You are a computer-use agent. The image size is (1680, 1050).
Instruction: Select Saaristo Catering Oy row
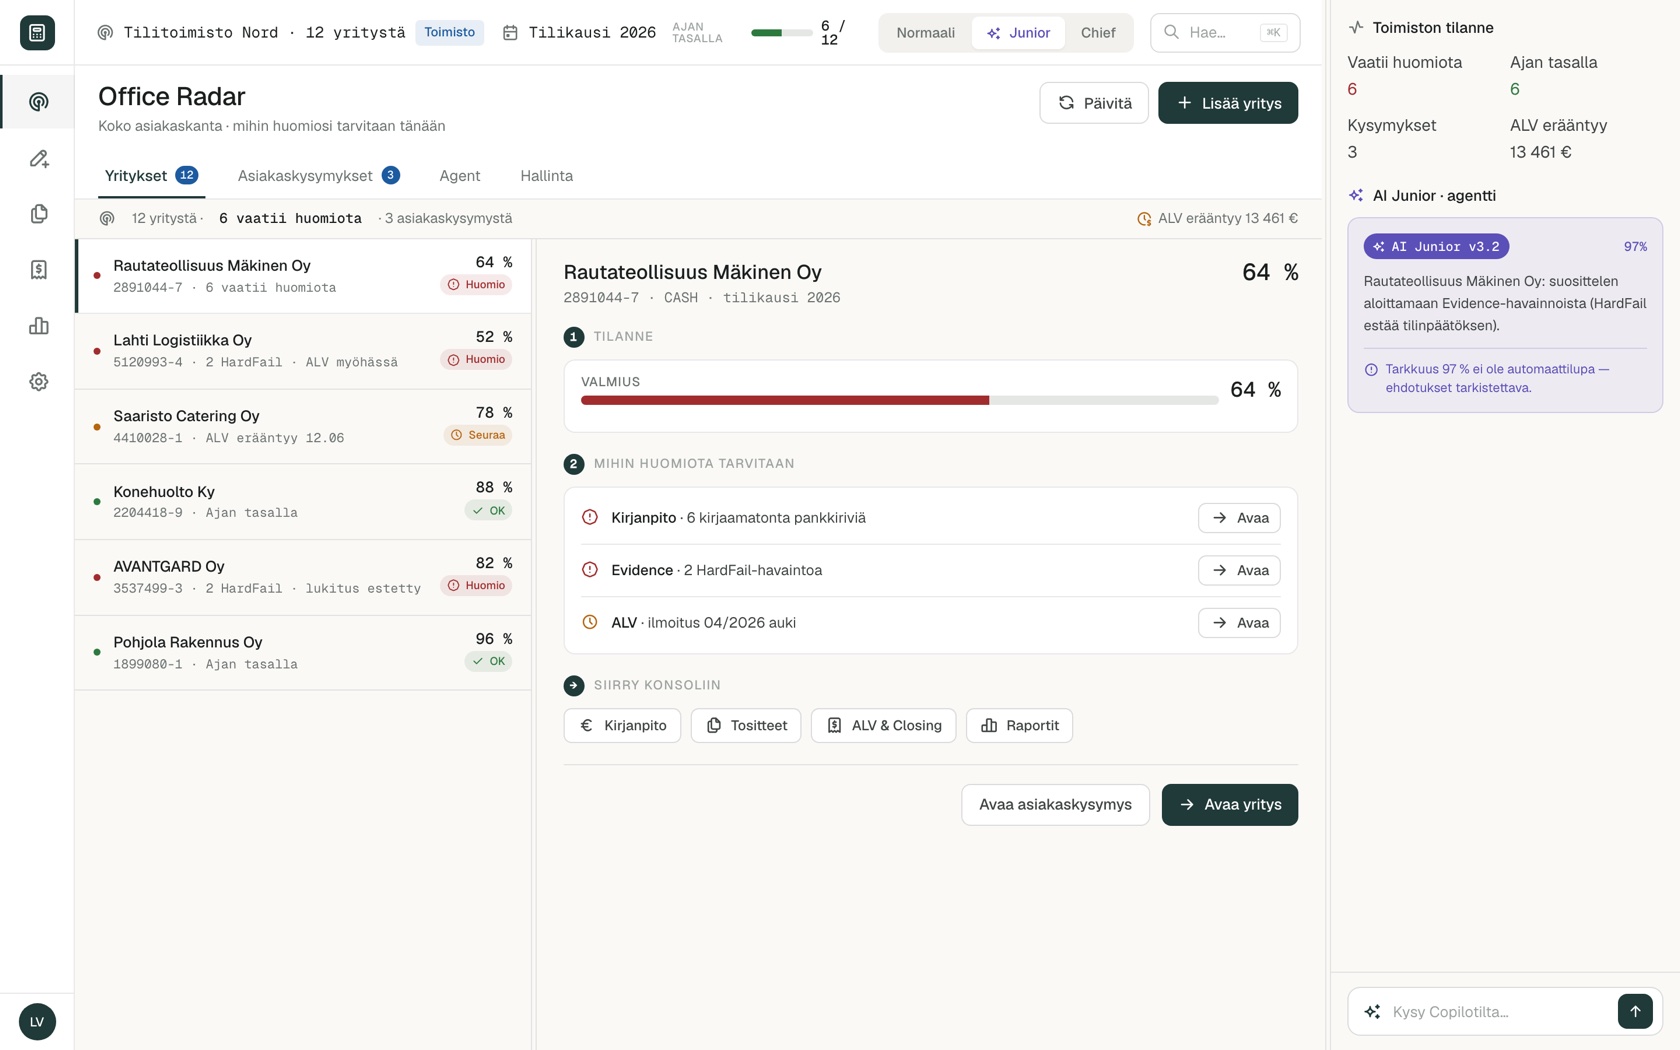click(304, 426)
